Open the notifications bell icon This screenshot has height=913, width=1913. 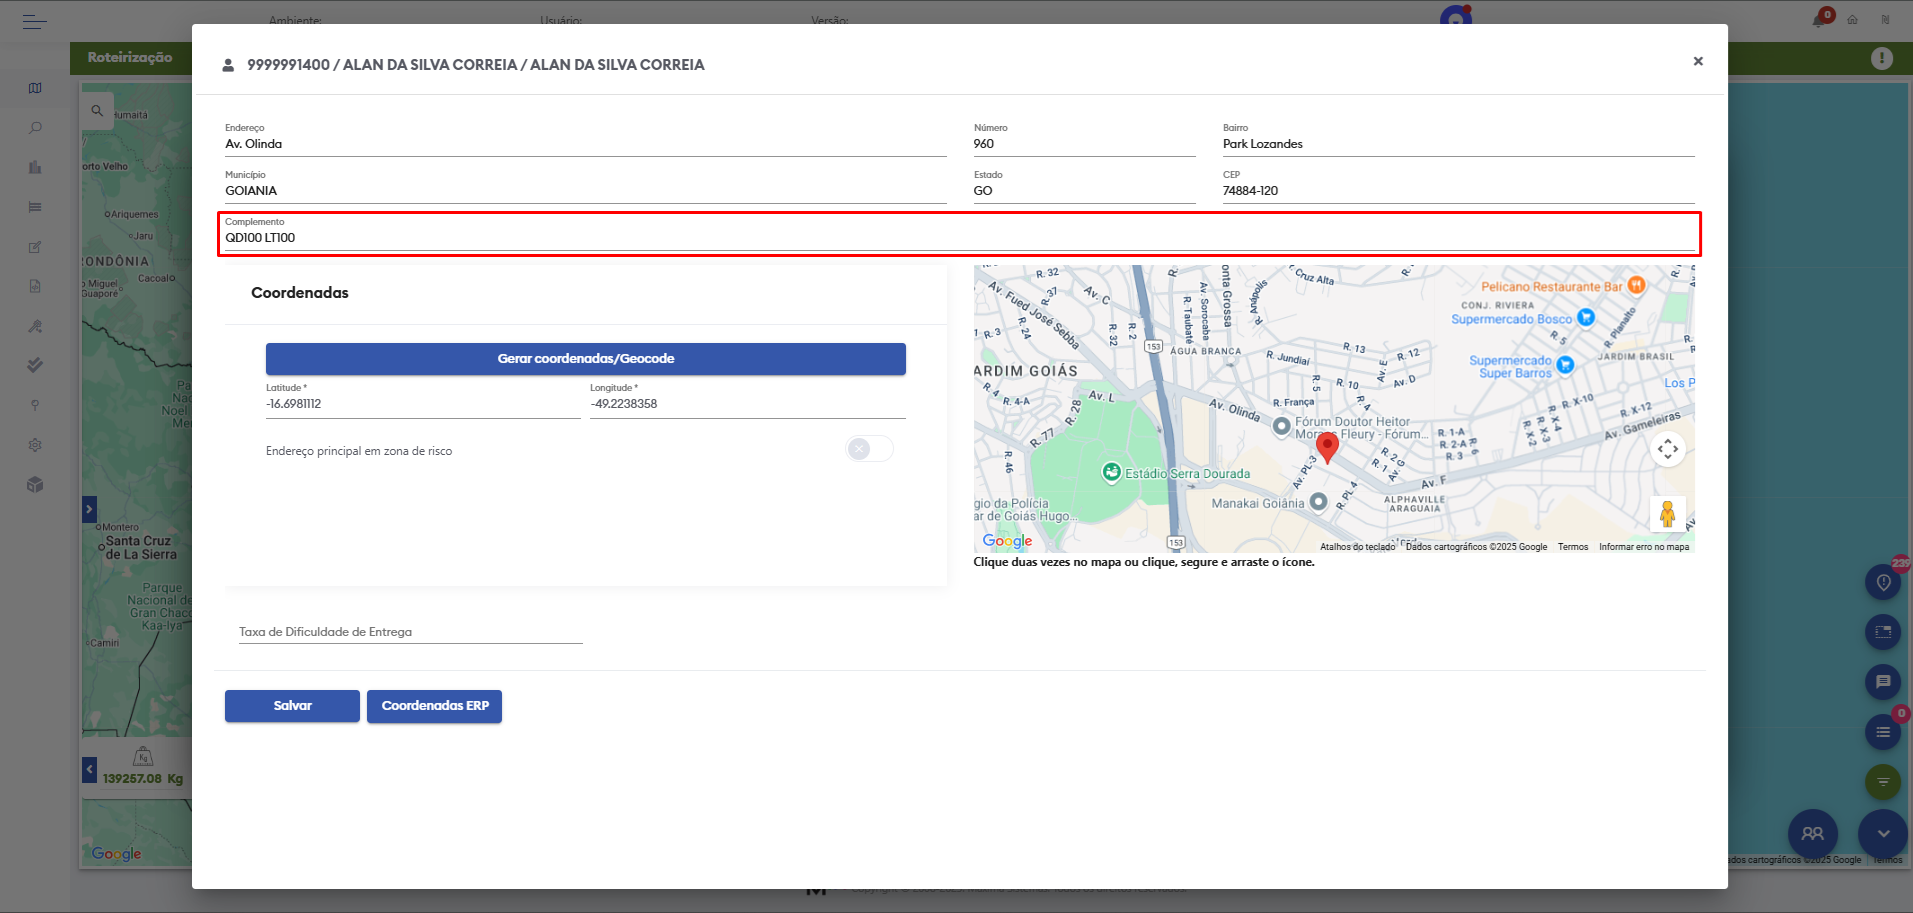[1819, 20]
